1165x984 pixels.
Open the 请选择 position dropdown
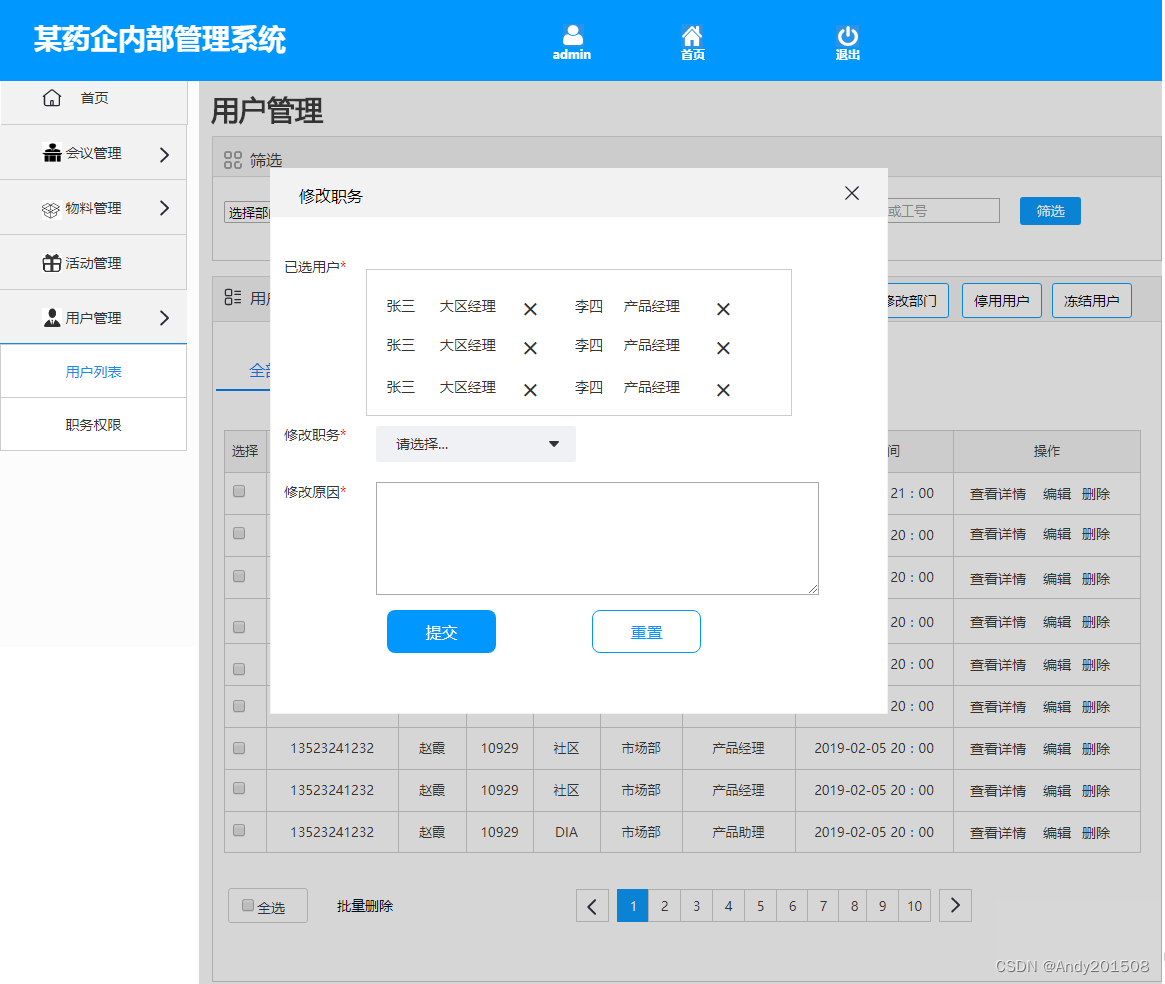(475, 444)
